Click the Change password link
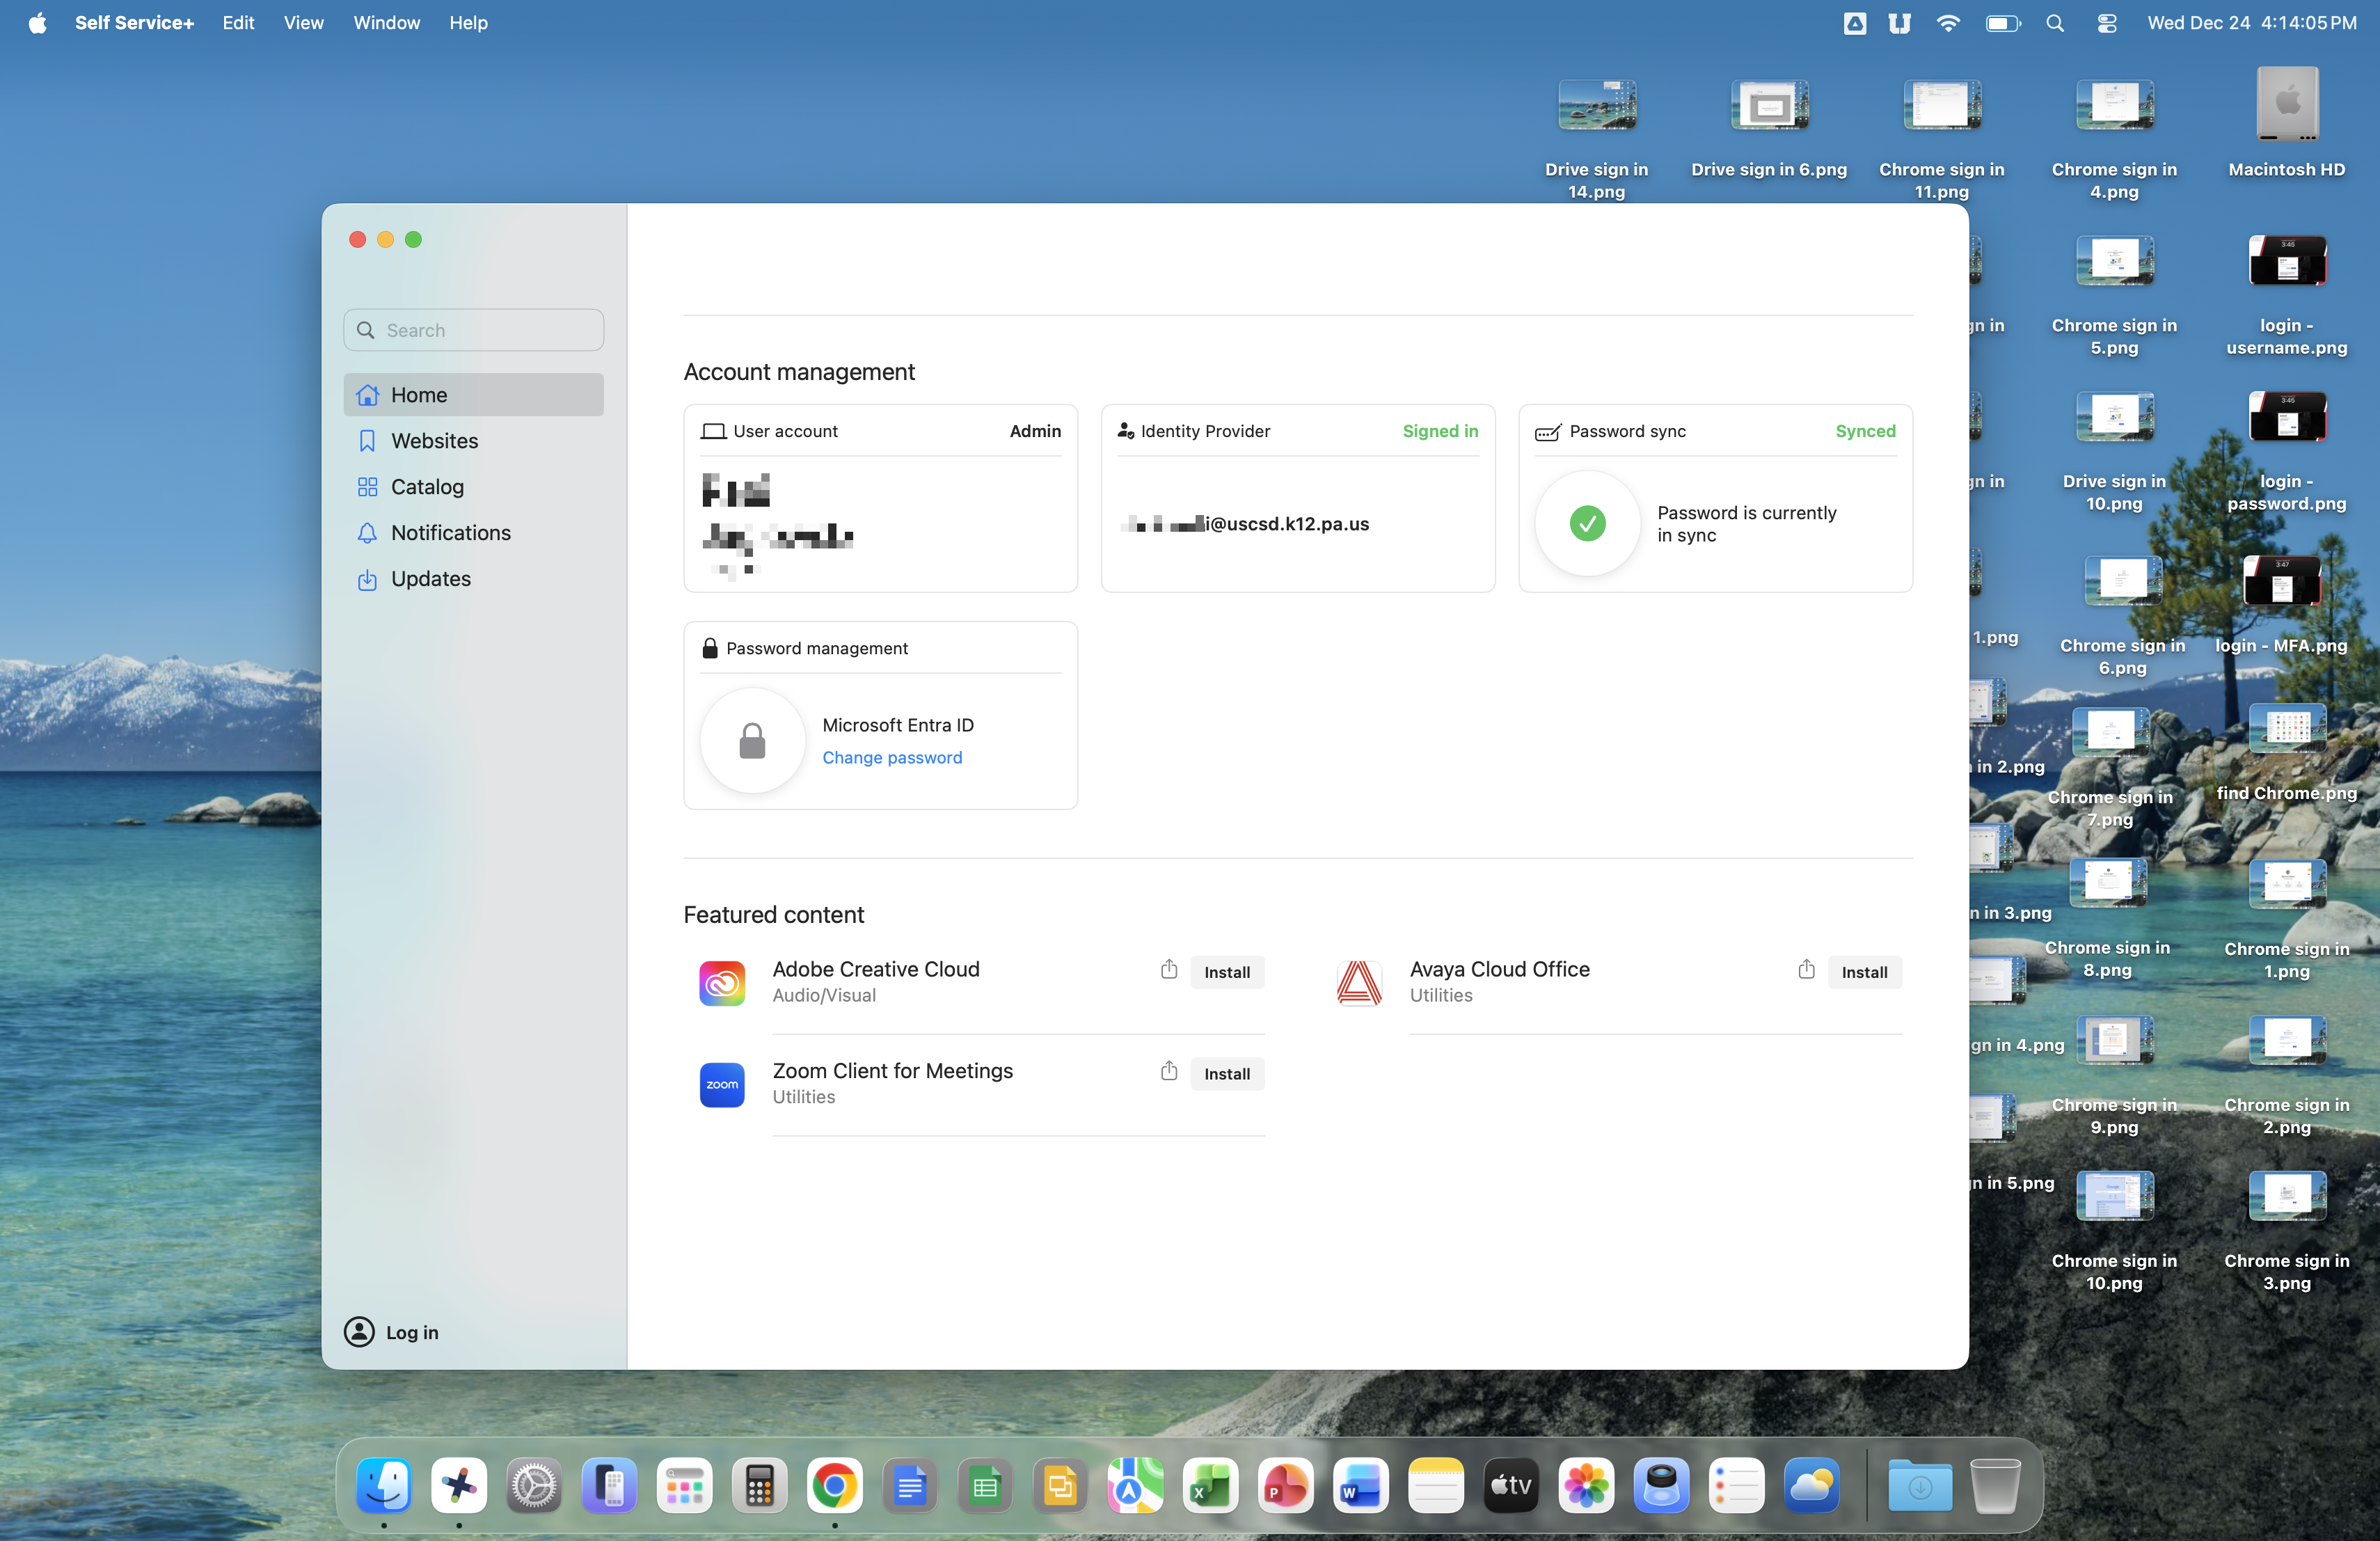The width and height of the screenshot is (2380, 1541). click(892, 758)
